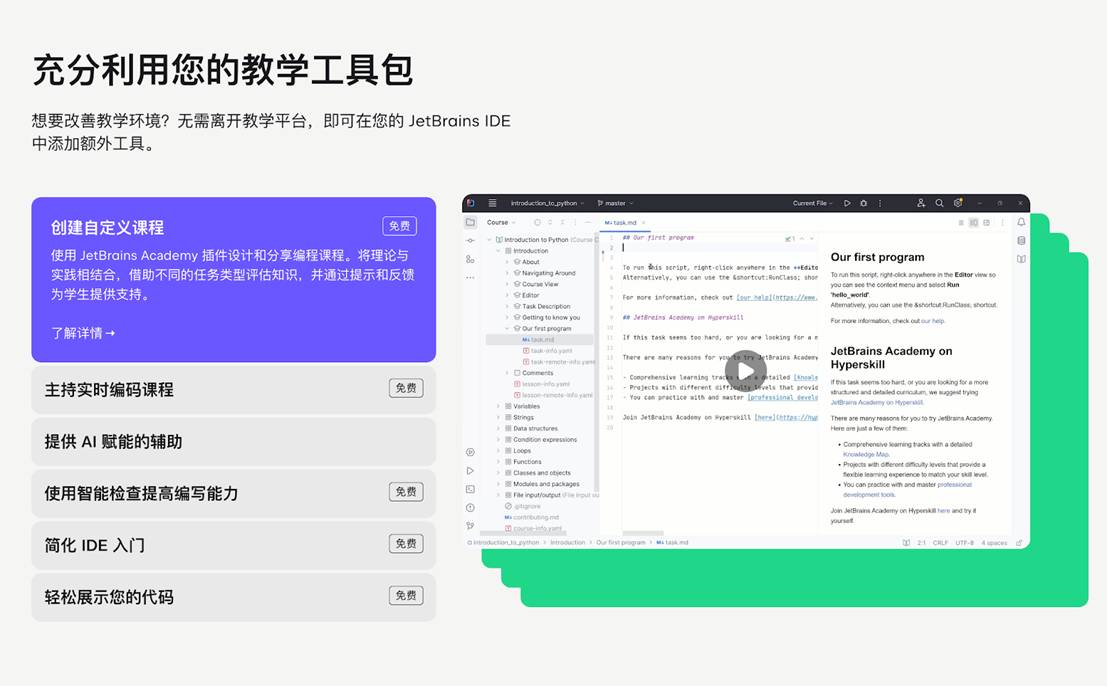The height and width of the screenshot is (686, 1107).
Task: Select task.md in the course tree
Action: 543,339
